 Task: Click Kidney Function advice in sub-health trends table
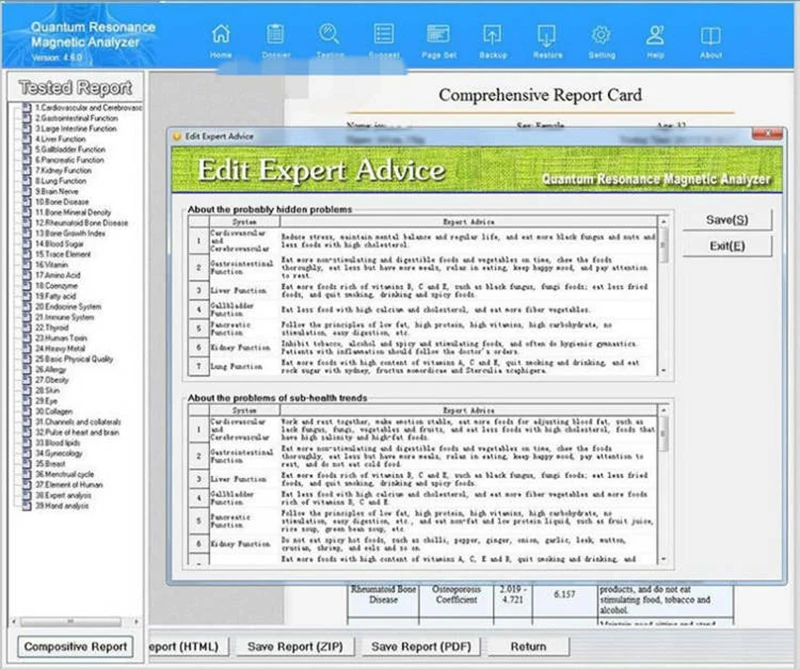(468, 544)
